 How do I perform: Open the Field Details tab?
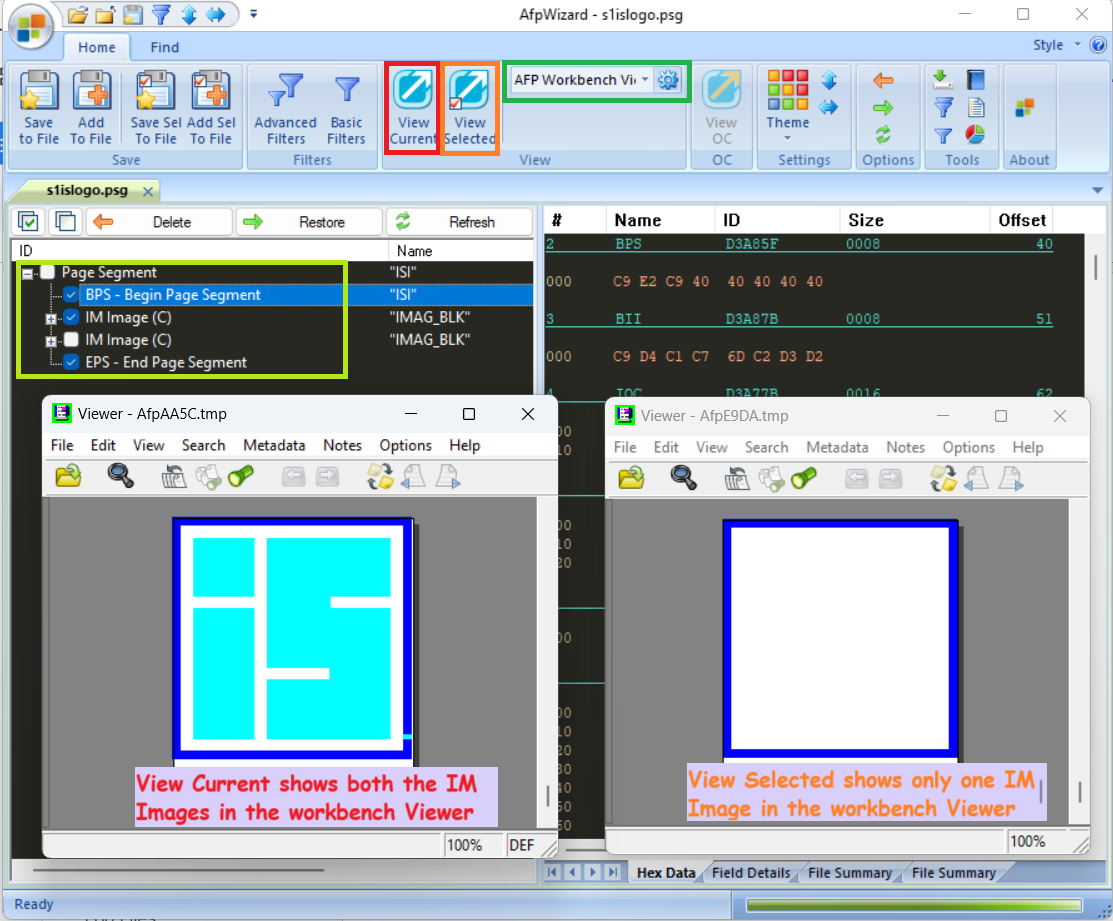point(751,873)
